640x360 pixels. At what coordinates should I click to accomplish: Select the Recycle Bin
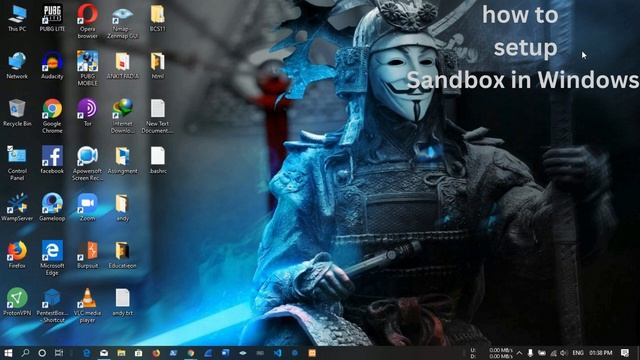[x=17, y=113]
